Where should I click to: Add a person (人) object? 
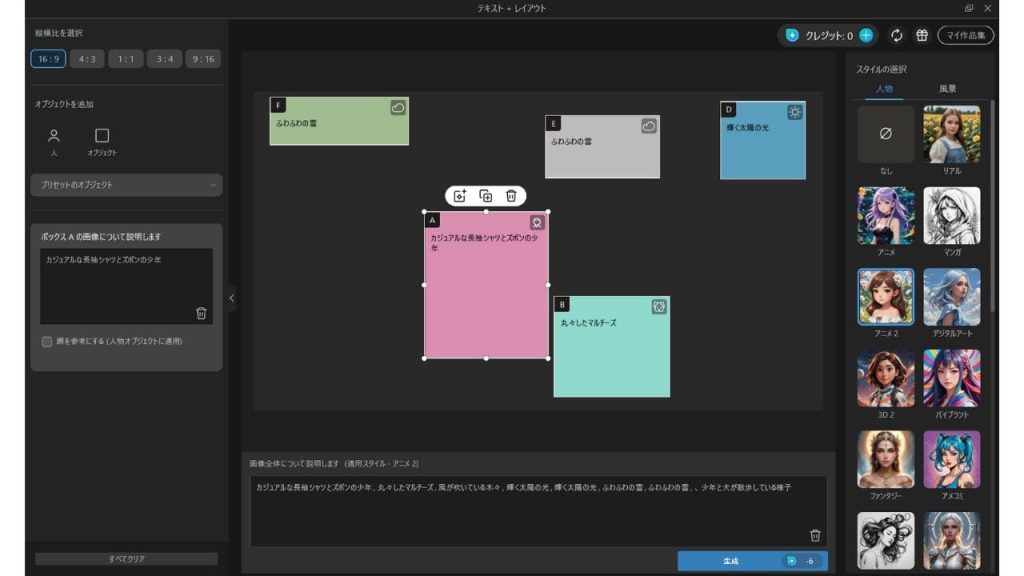(x=54, y=140)
